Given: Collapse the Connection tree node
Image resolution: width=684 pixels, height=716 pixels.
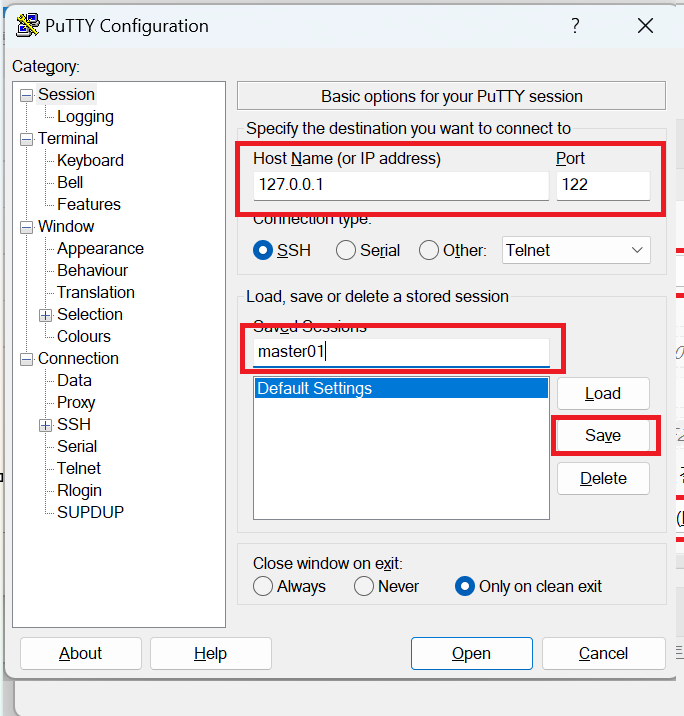Looking at the screenshot, I should tap(26, 360).
